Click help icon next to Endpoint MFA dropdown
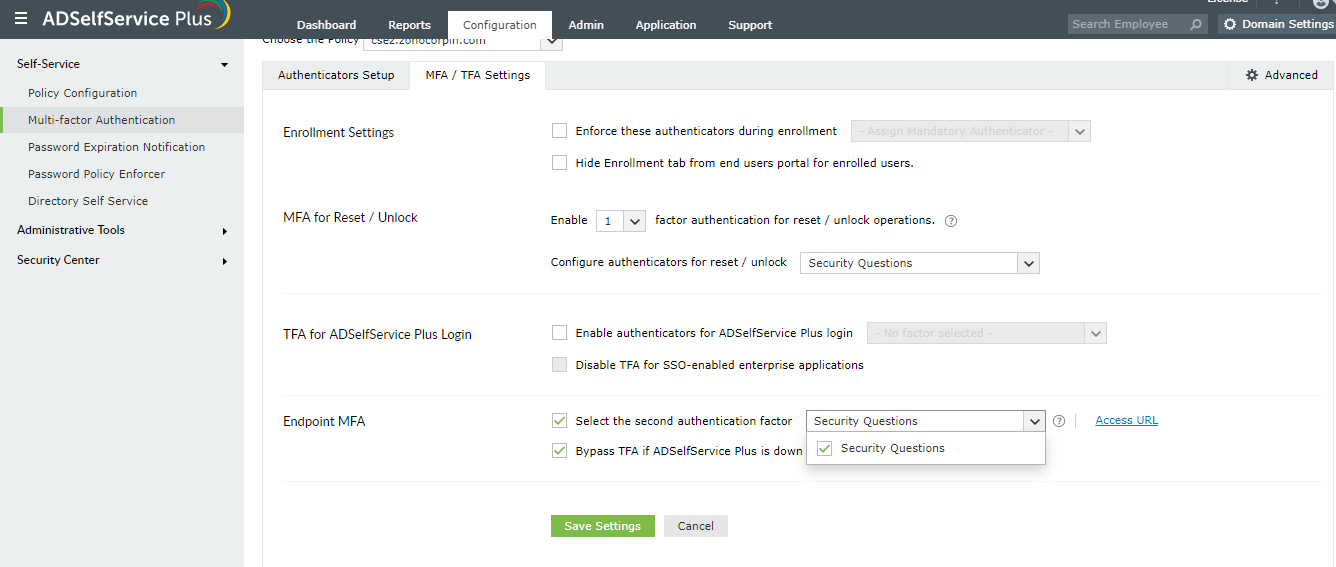 click(1059, 421)
